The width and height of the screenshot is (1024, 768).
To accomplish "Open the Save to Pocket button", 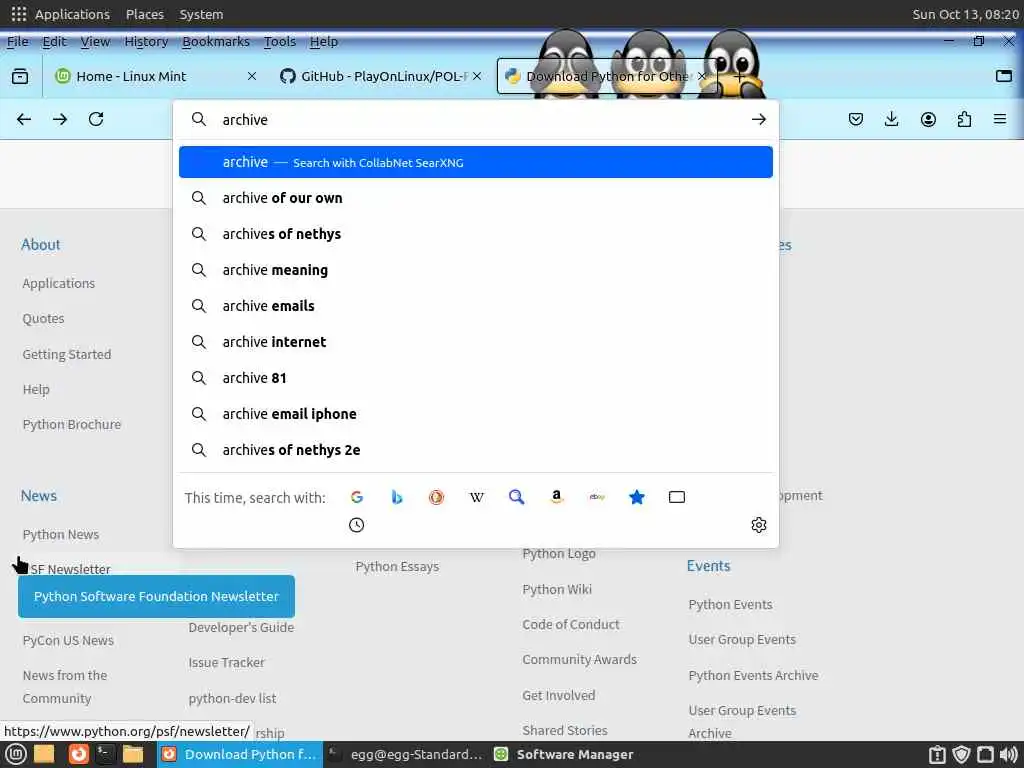I will pos(856,120).
